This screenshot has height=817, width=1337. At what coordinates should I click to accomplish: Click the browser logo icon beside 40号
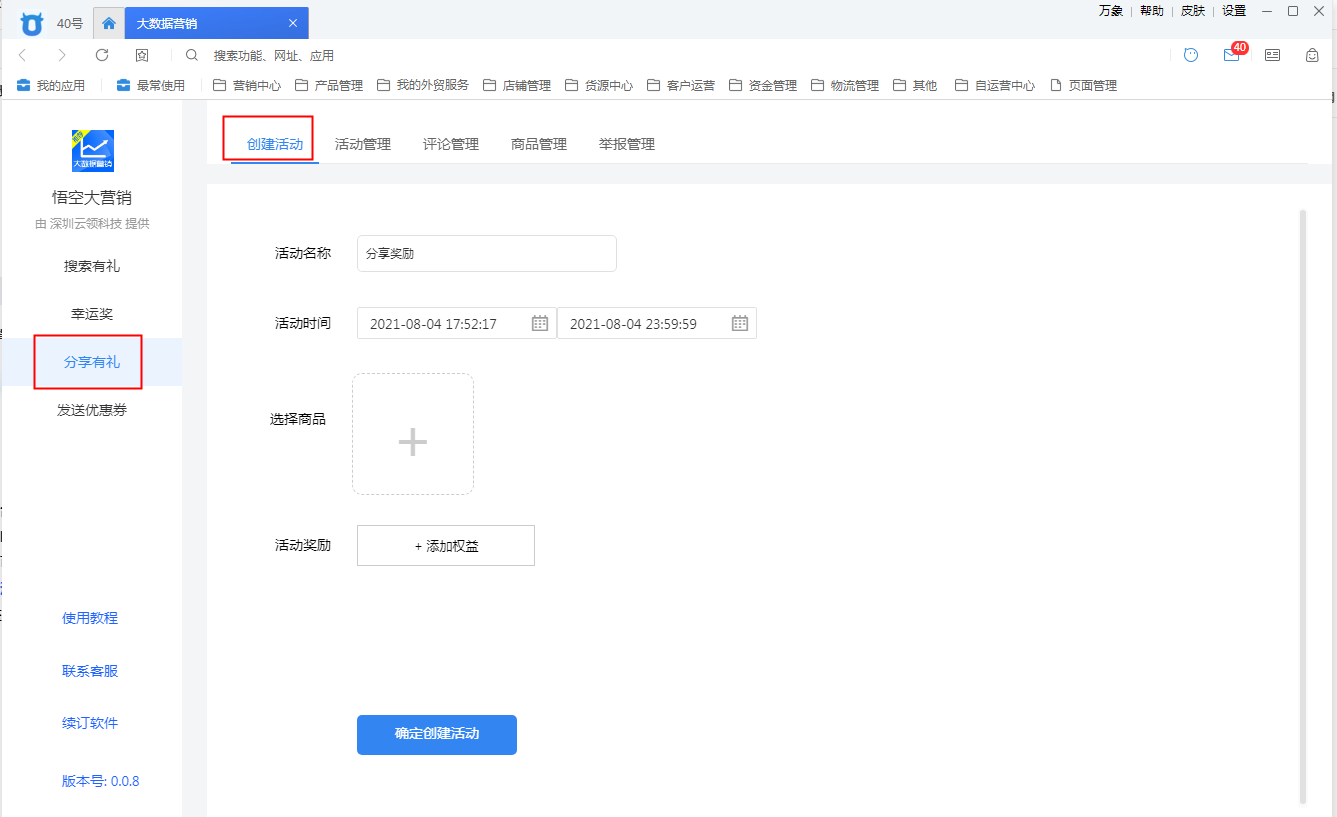32,23
